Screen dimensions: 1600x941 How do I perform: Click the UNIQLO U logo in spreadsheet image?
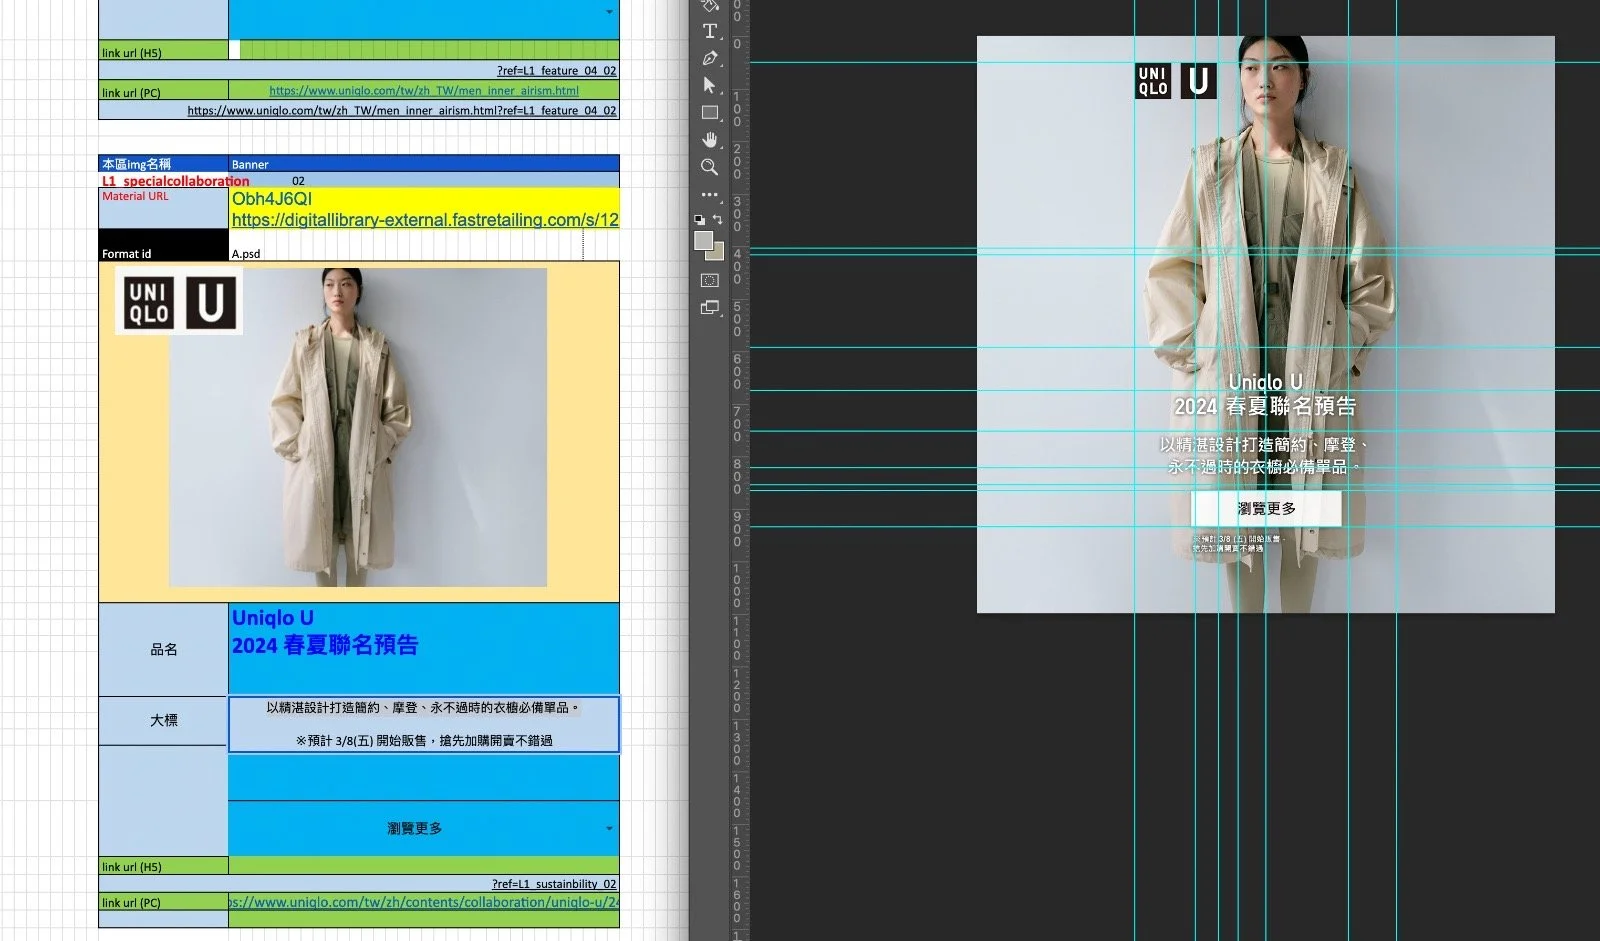179,301
